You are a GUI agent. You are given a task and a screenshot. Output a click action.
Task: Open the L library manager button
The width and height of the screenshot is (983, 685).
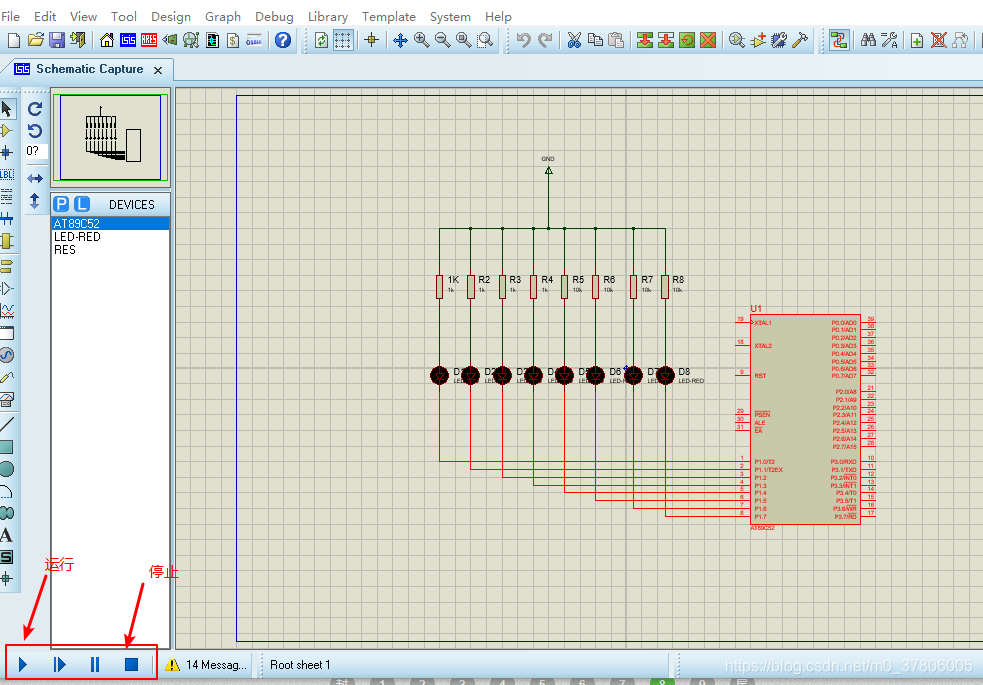(82, 204)
